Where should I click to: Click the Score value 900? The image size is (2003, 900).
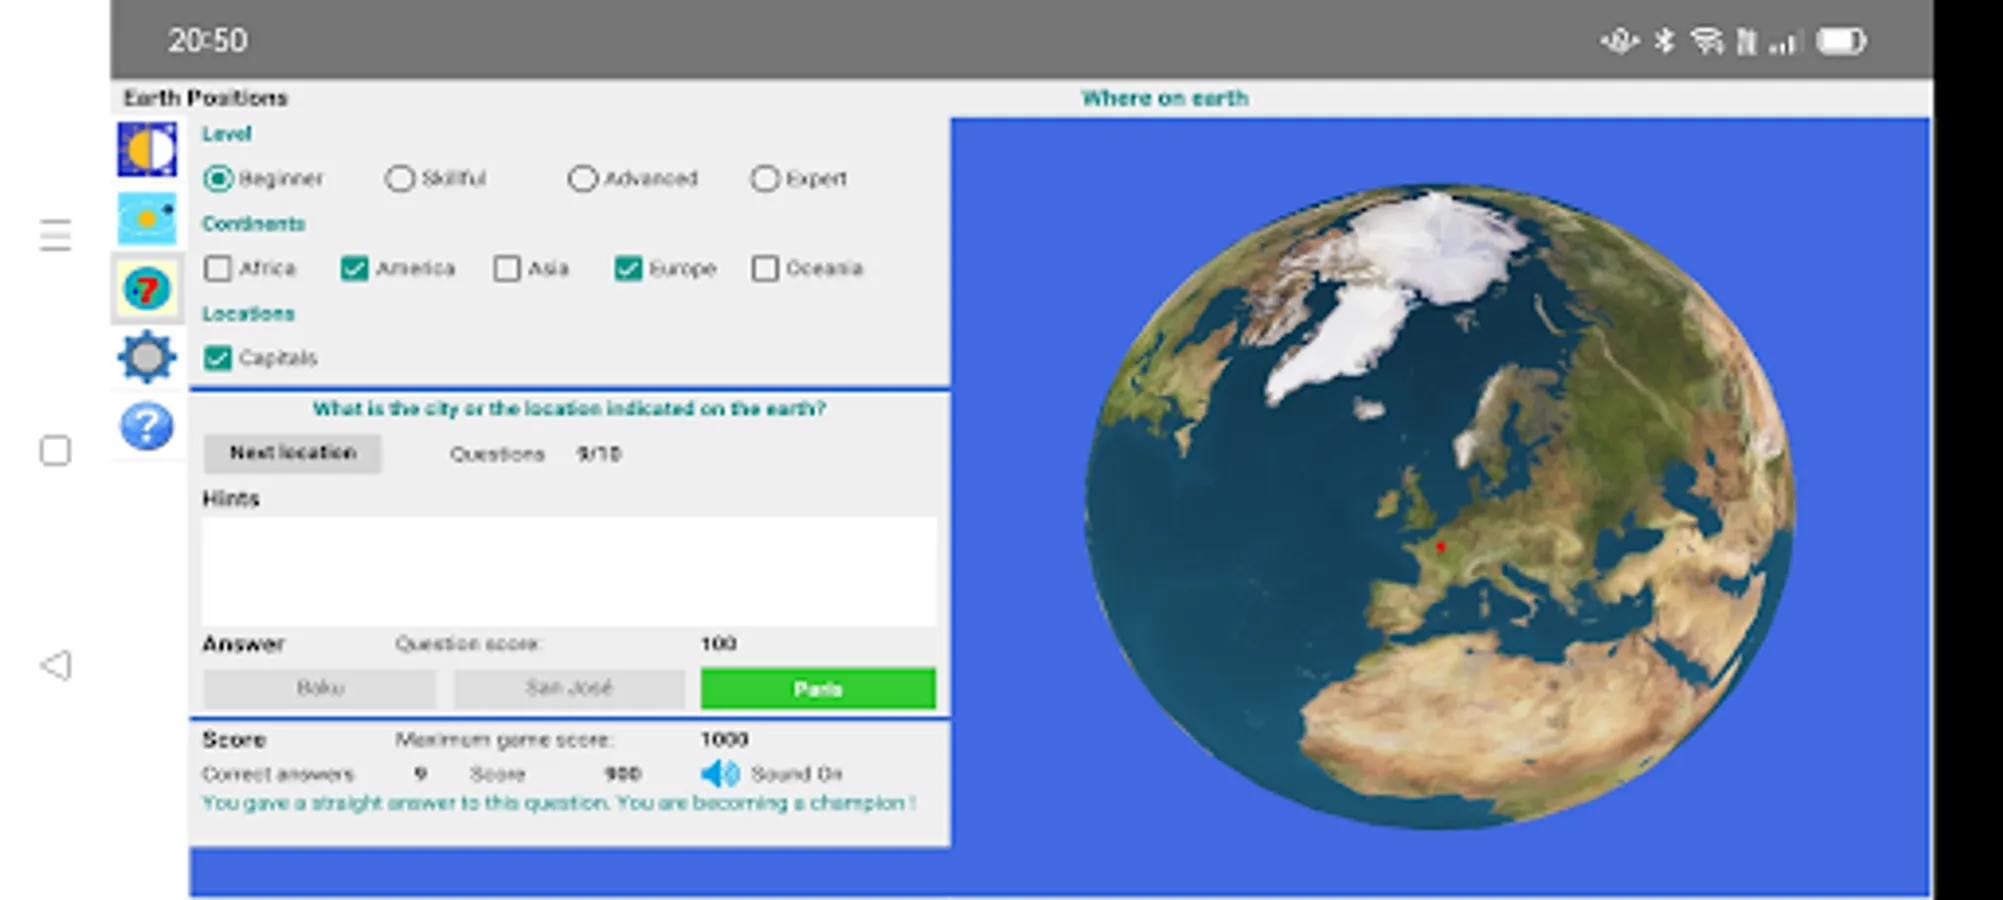click(x=623, y=774)
